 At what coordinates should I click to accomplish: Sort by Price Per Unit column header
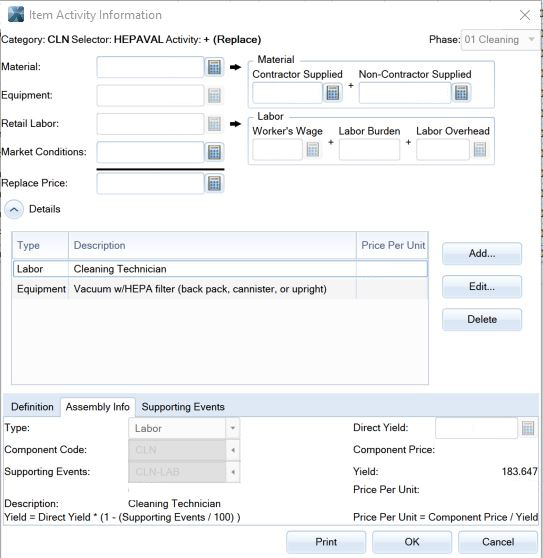392,246
